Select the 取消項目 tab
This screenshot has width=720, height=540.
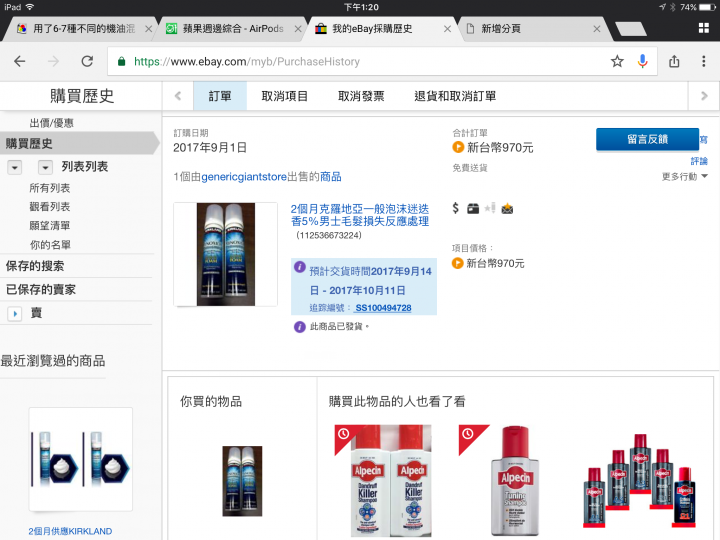[x=284, y=96]
